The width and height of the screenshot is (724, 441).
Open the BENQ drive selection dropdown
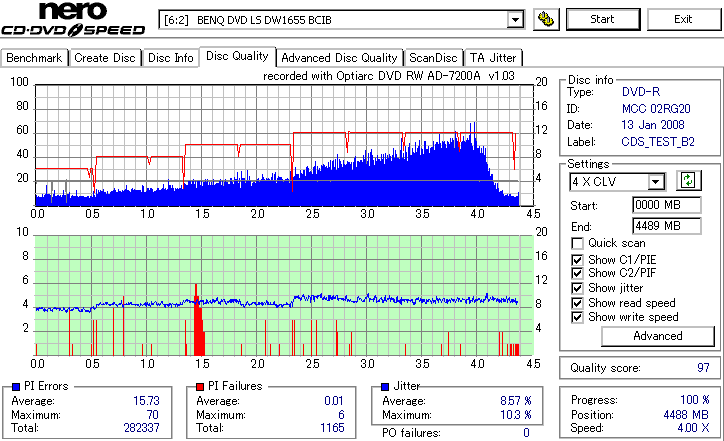click(515, 20)
